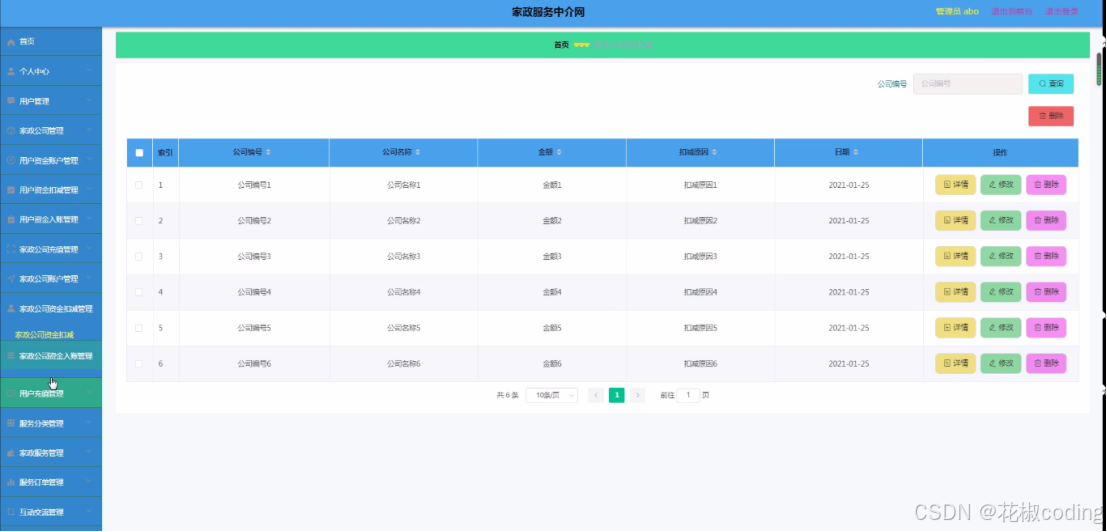1107x532 pixels.
Task: Click 修改 for row 公司编号4
Action: [1000, 292]
